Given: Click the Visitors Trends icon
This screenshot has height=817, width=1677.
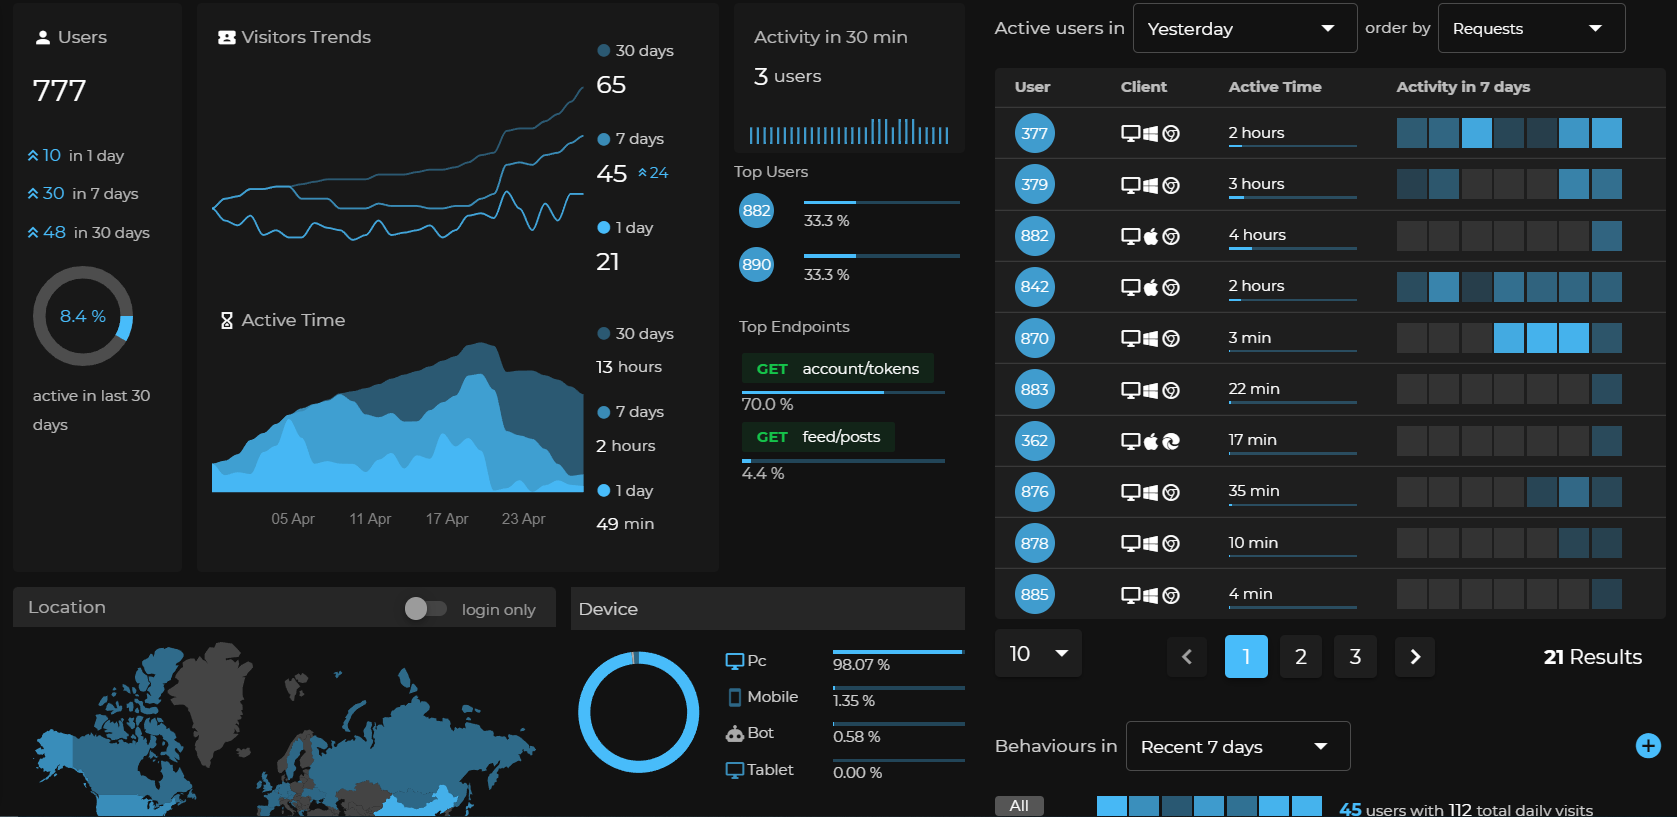Looking at the screenshot, I should (227, 37).
